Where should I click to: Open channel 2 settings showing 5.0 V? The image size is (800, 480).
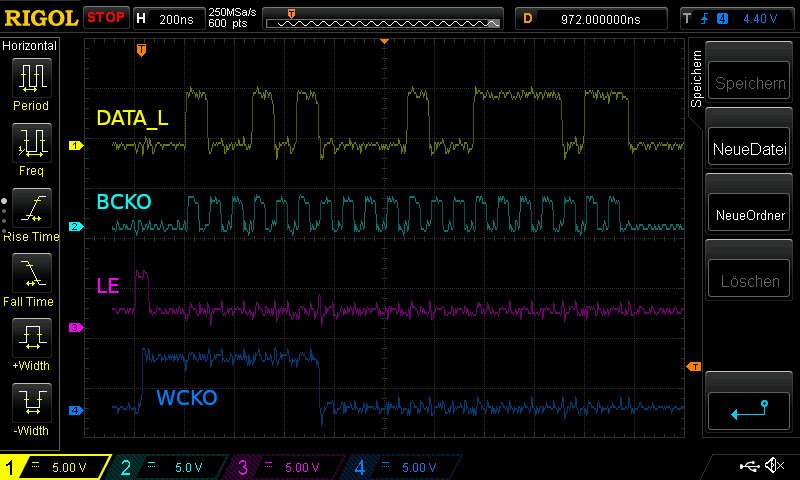168,467
